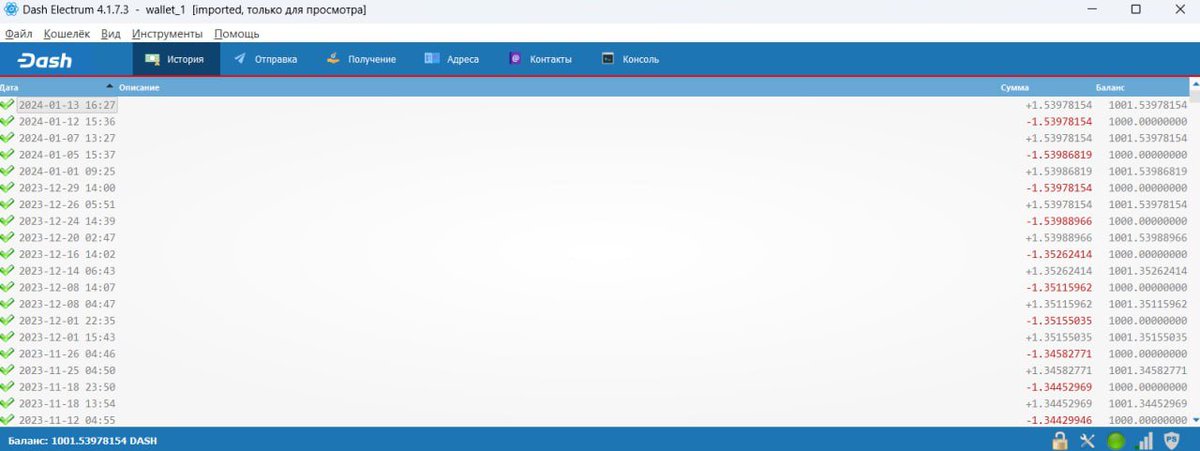This screenshot has height=451, width=1200.
Task: Click the amount -1.35262414
Action: [x=1059, y=254]
